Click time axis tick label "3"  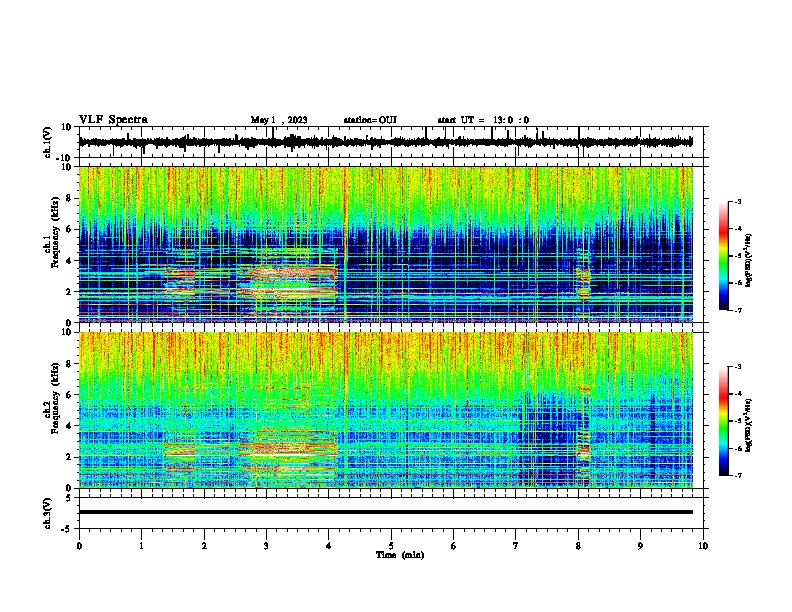coord(266,545)
